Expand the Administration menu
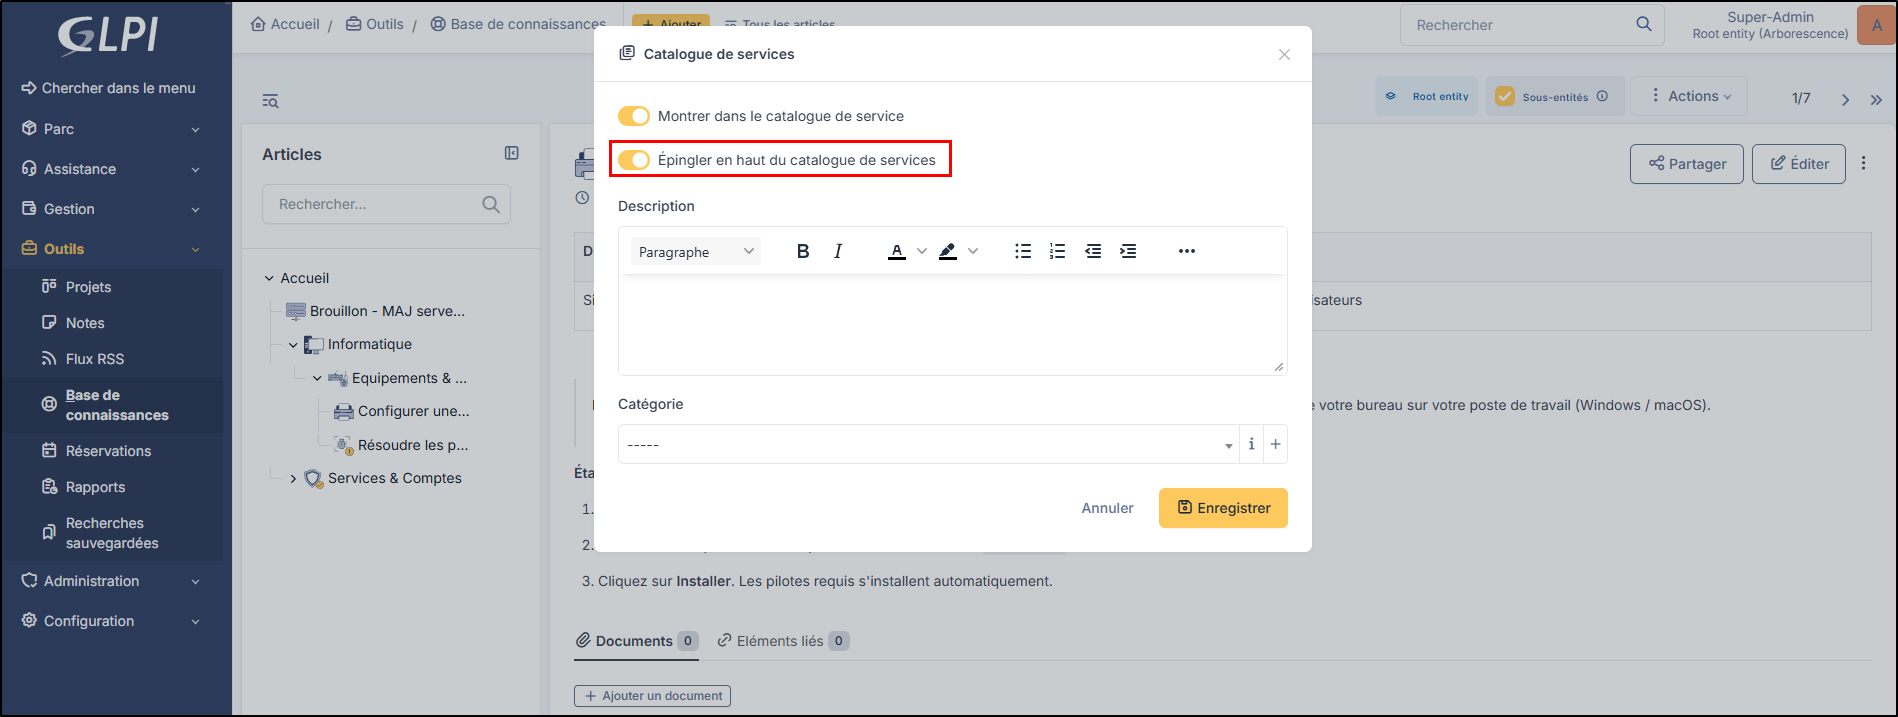The image size is (1898, 717). click(111, 581)
